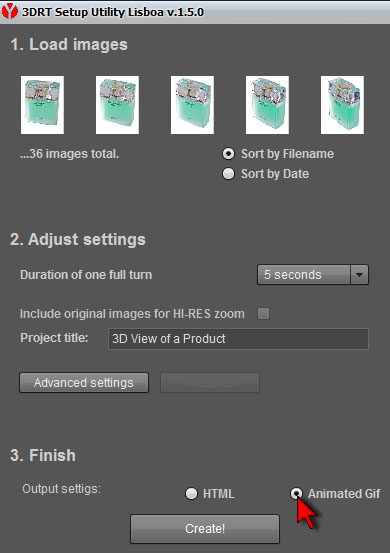Select Animated Gif output radio button

click(x=296, y=493)
